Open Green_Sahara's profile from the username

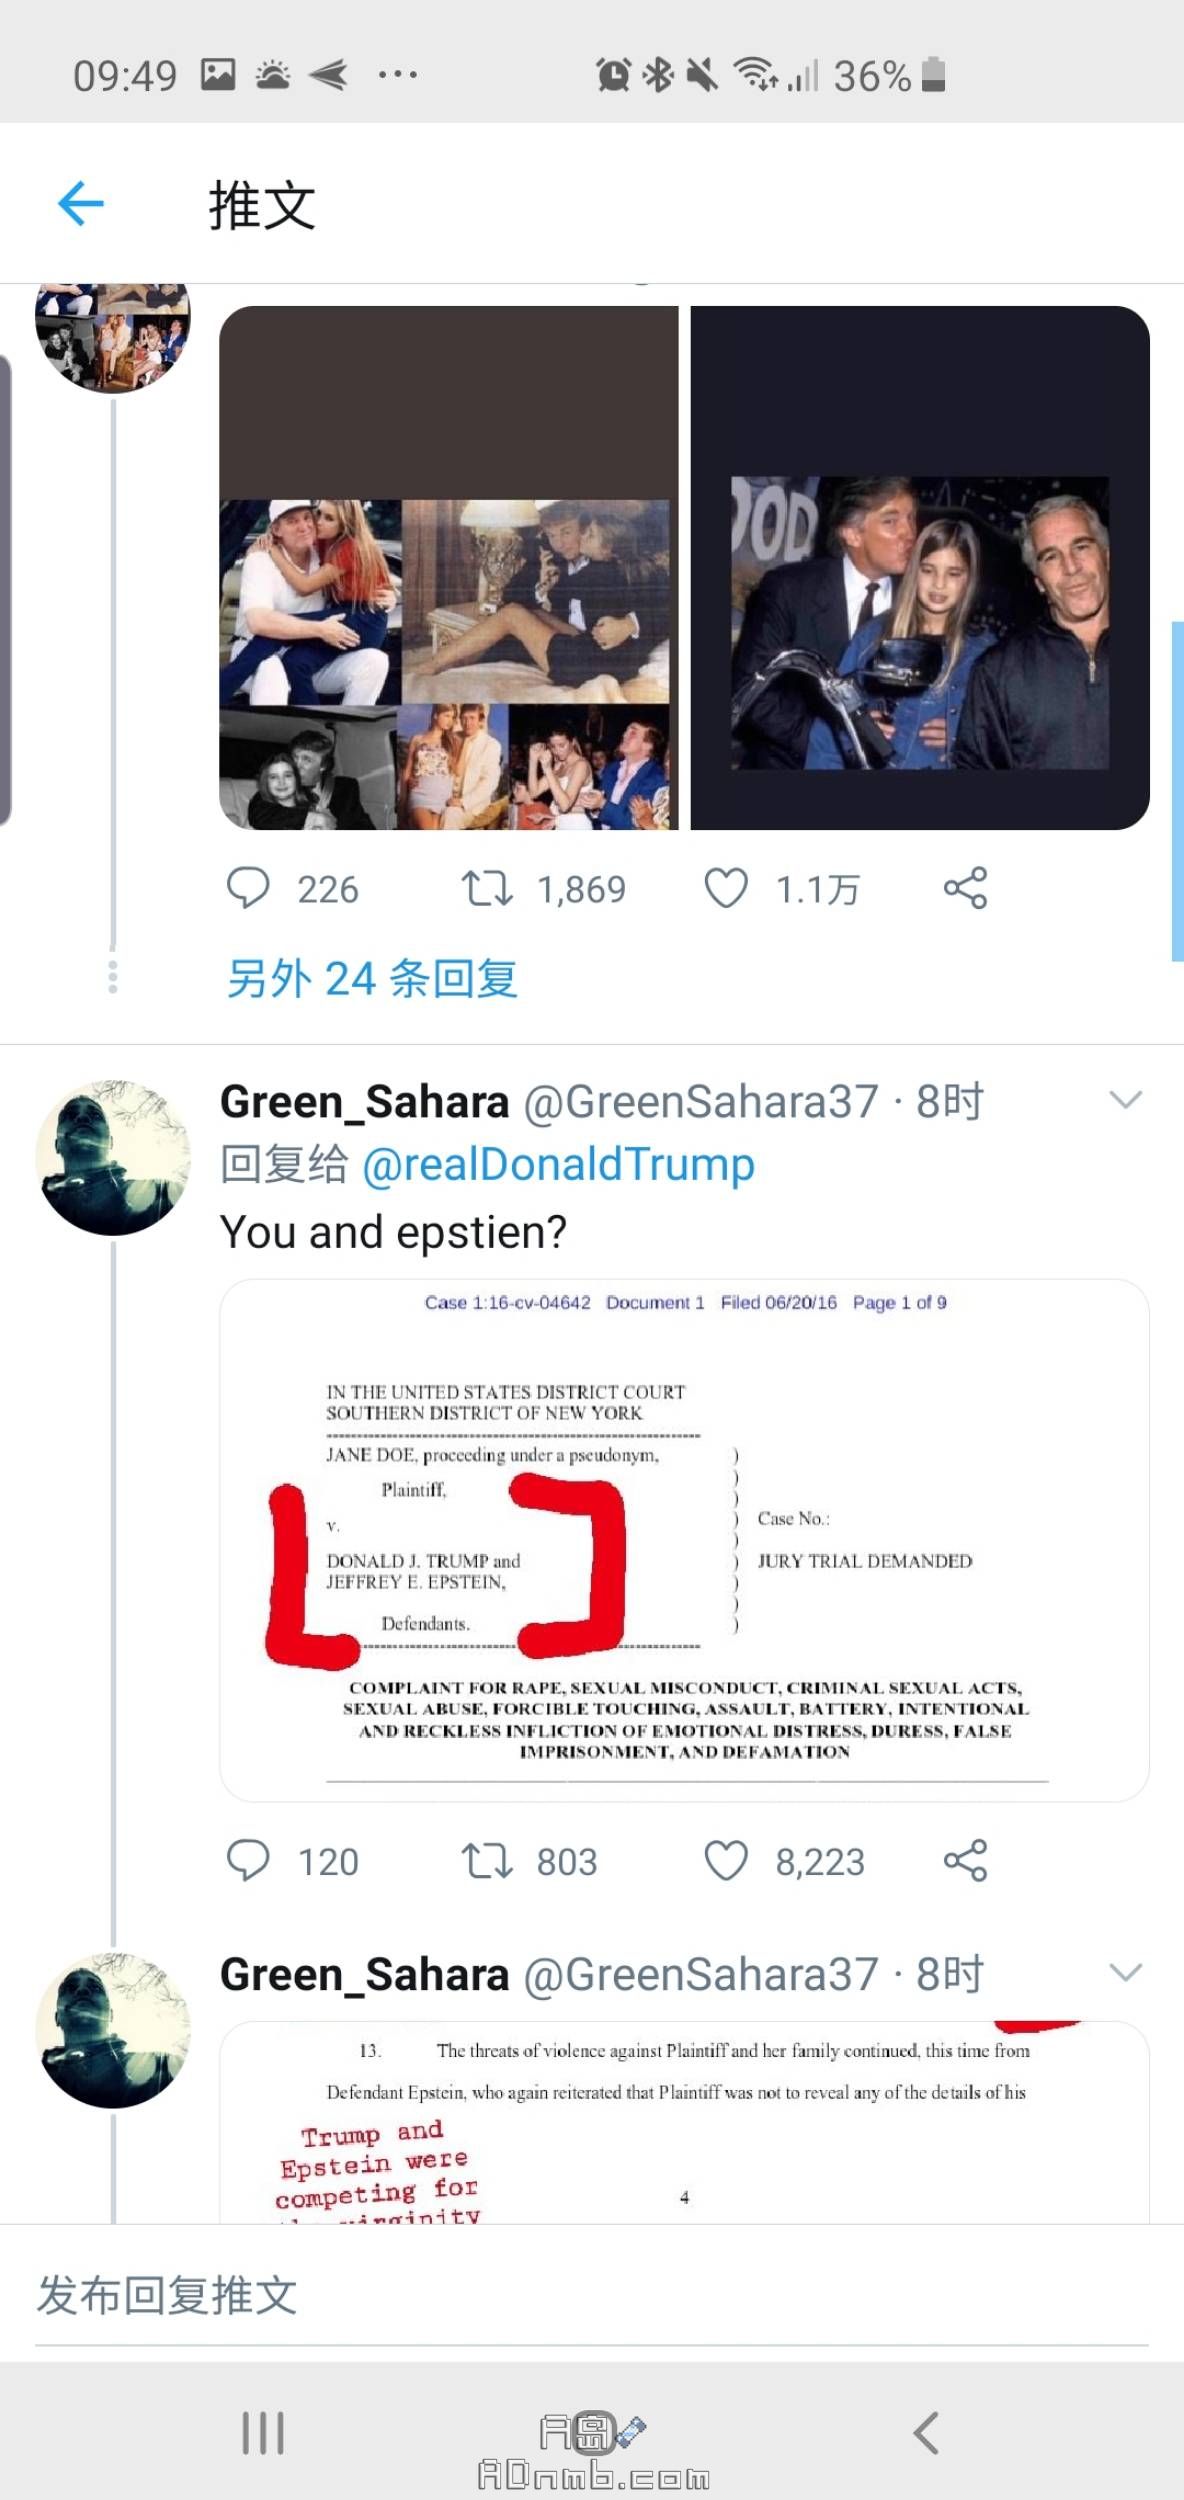365,1102
